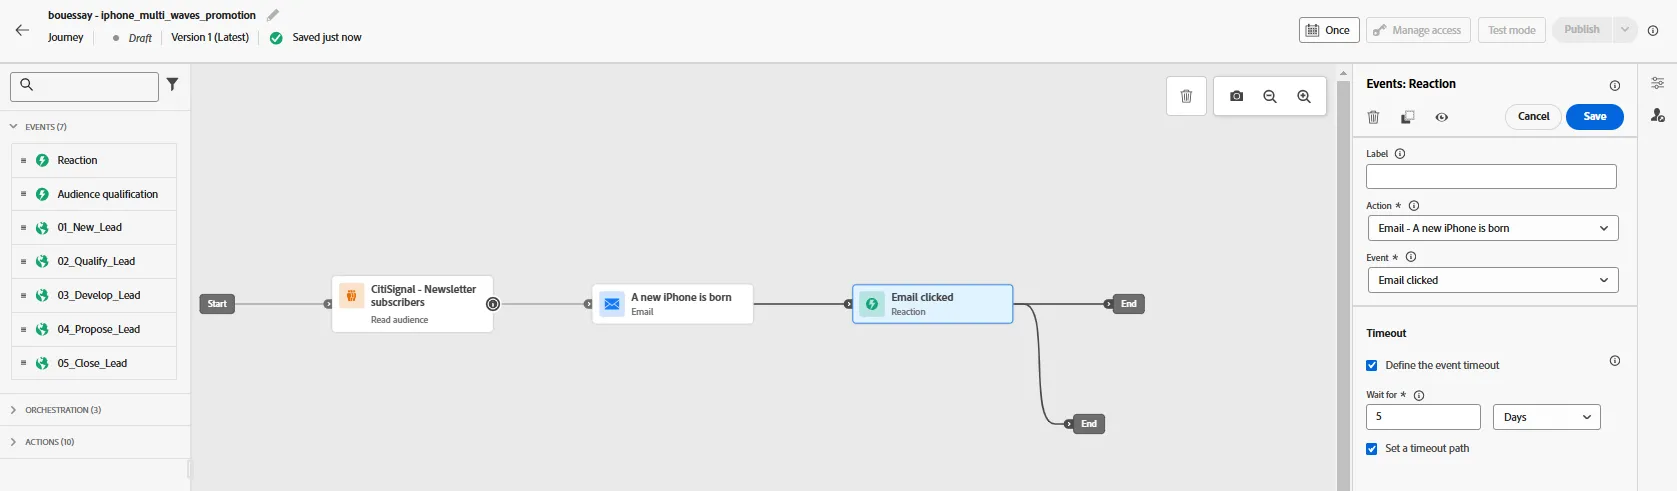This screenshot has height=491, width=1677.
Task: Delete selected item with canvas trash icon
Action: [1186, 96]
